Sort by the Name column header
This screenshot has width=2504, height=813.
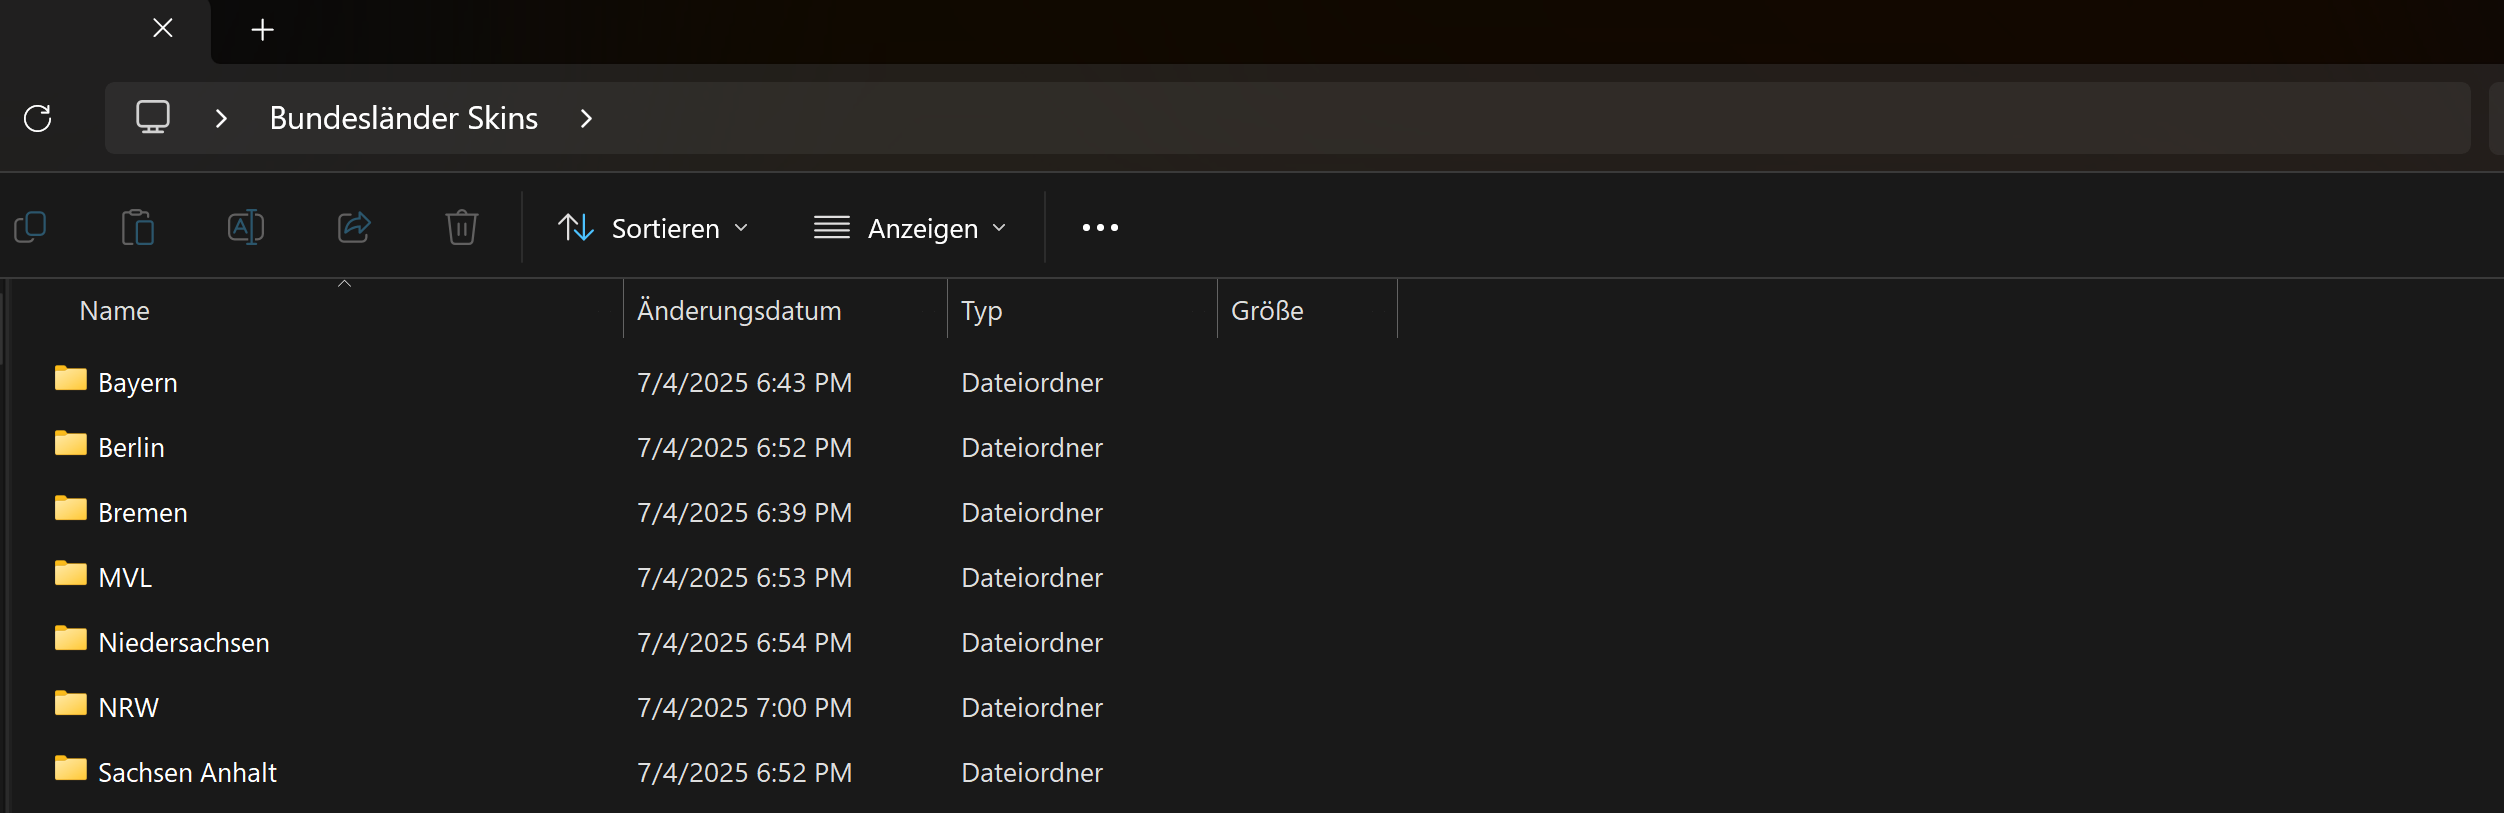click(x=115, y=311)
